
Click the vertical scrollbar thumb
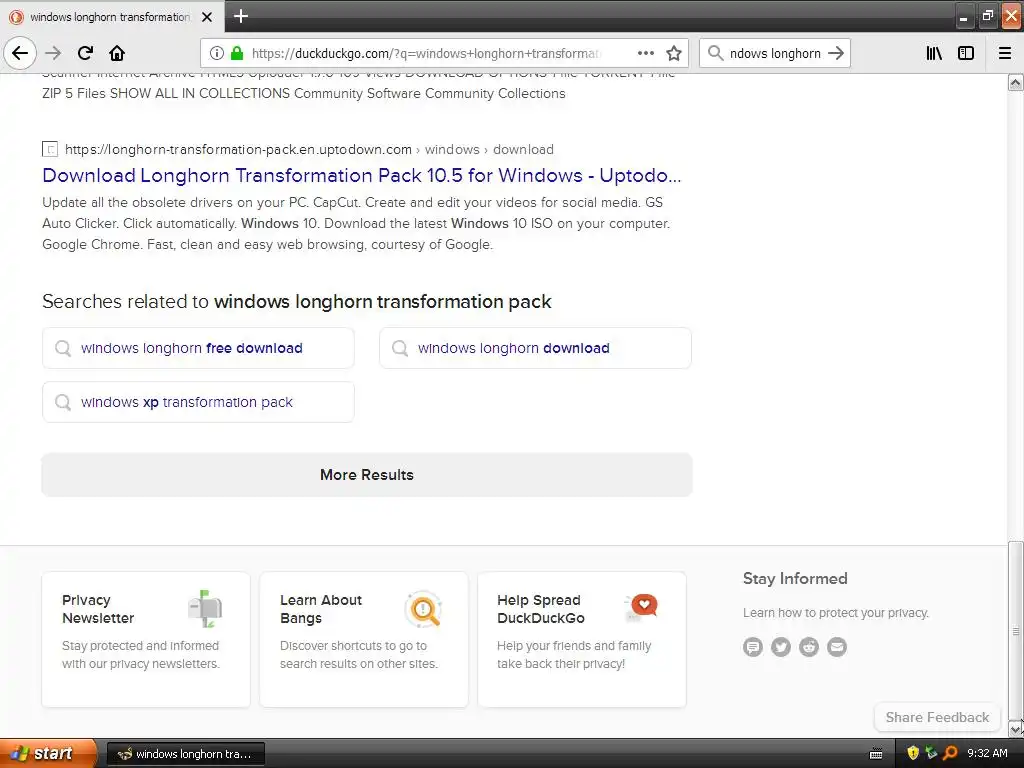coord(1016,631)
